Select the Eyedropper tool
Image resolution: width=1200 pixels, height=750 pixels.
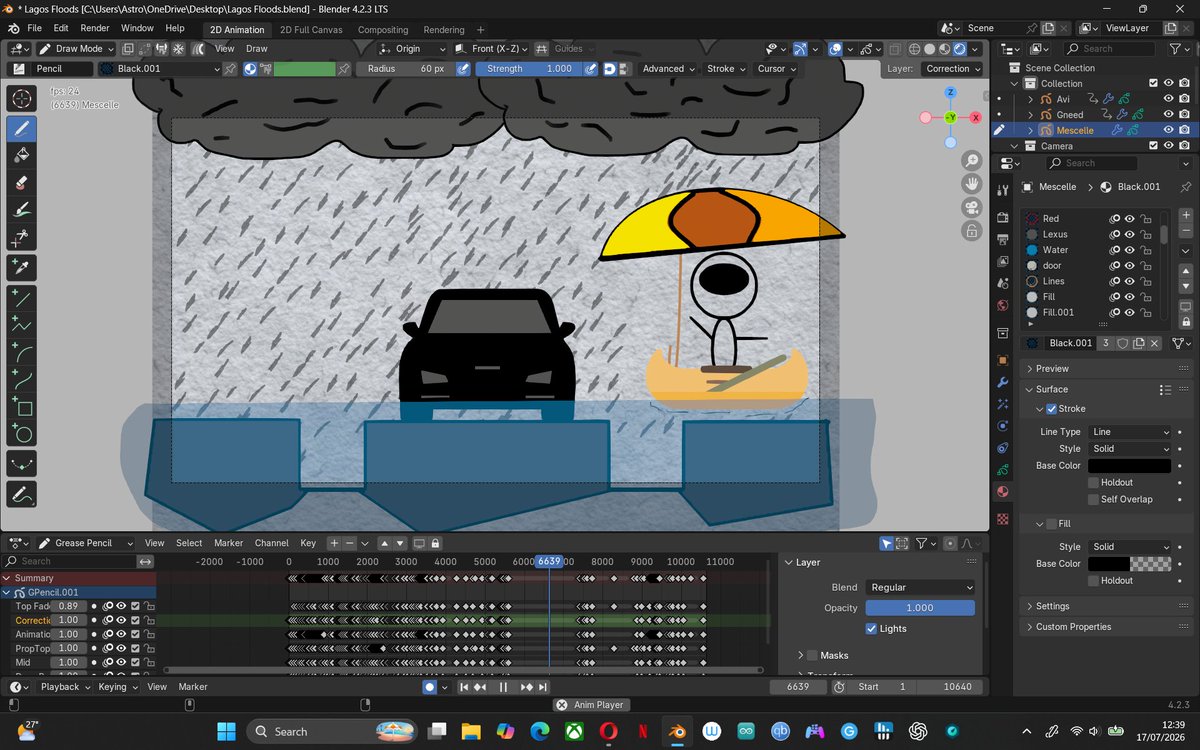22,268
